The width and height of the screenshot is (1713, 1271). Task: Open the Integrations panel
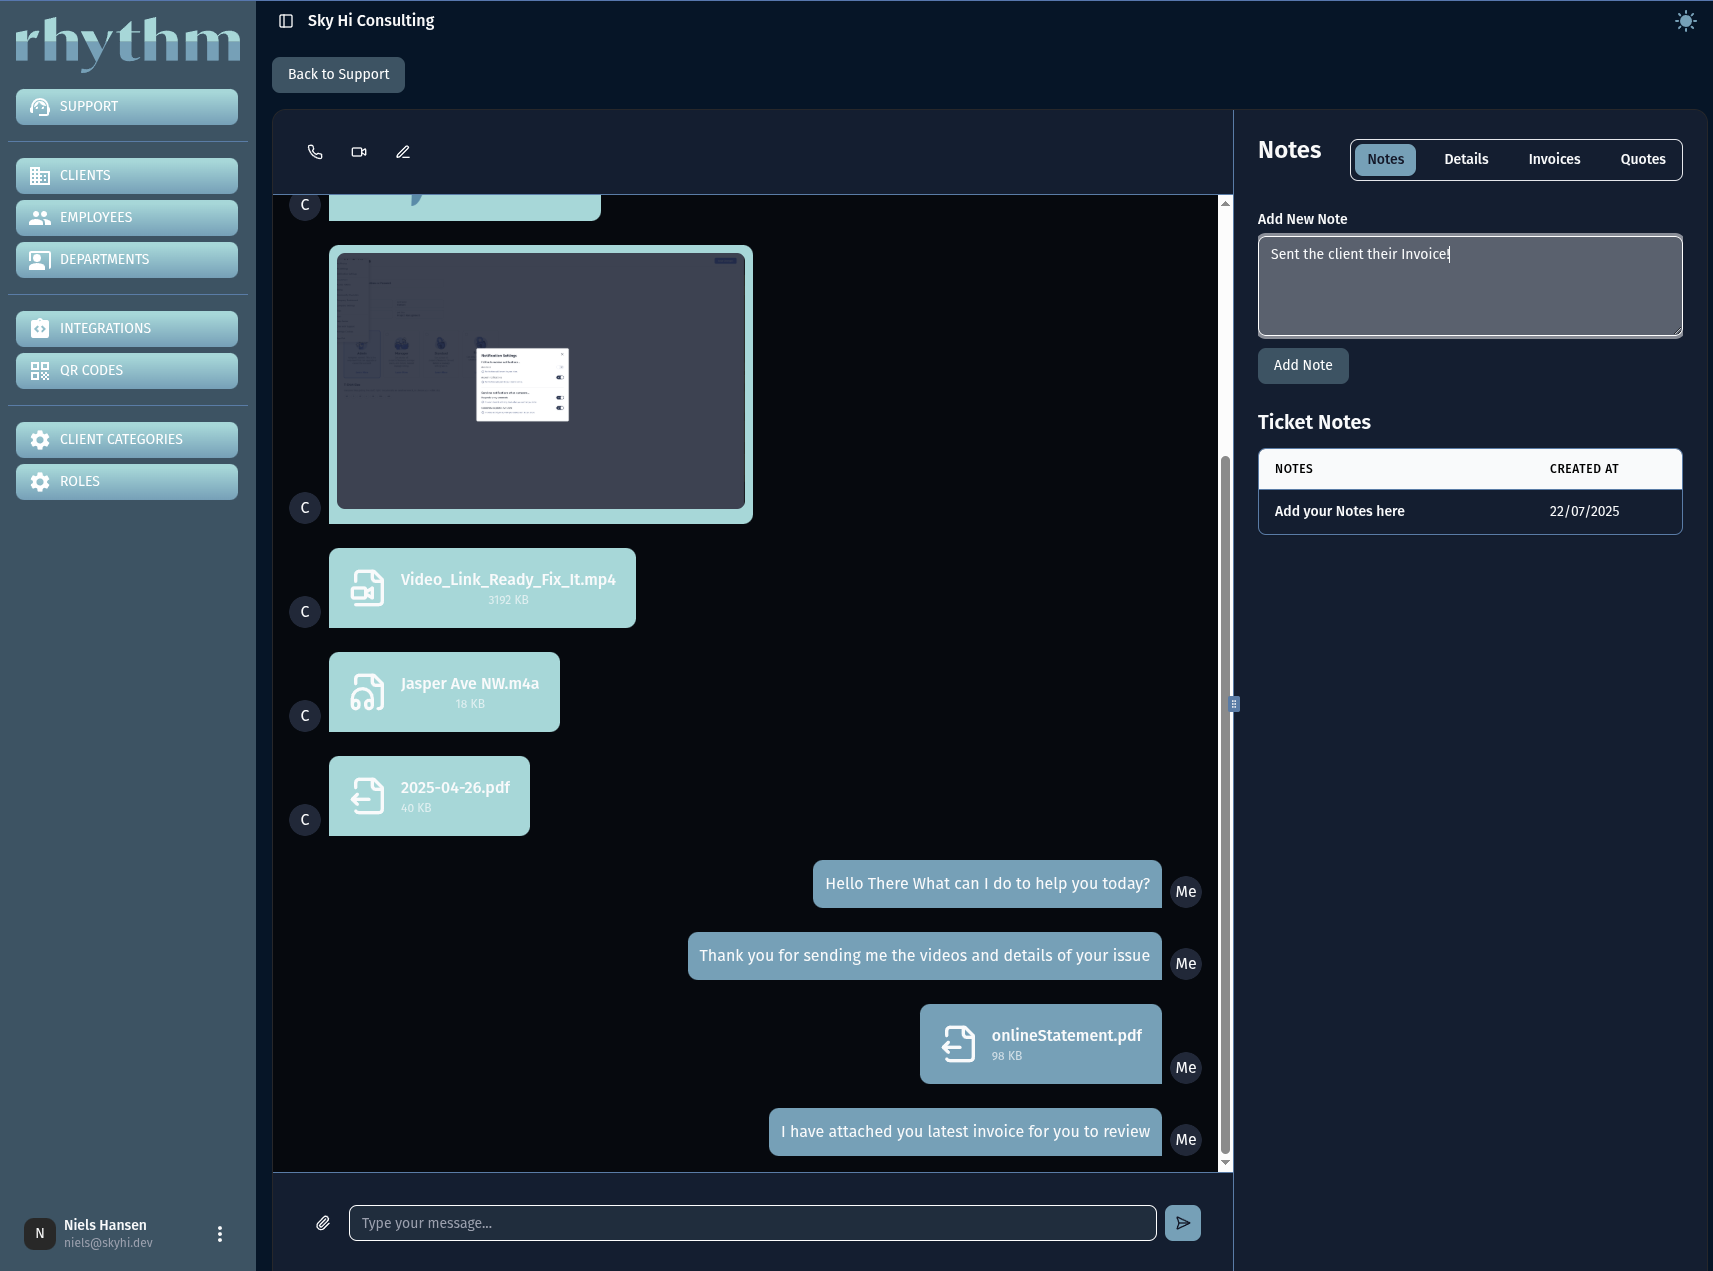pos(127,328)
